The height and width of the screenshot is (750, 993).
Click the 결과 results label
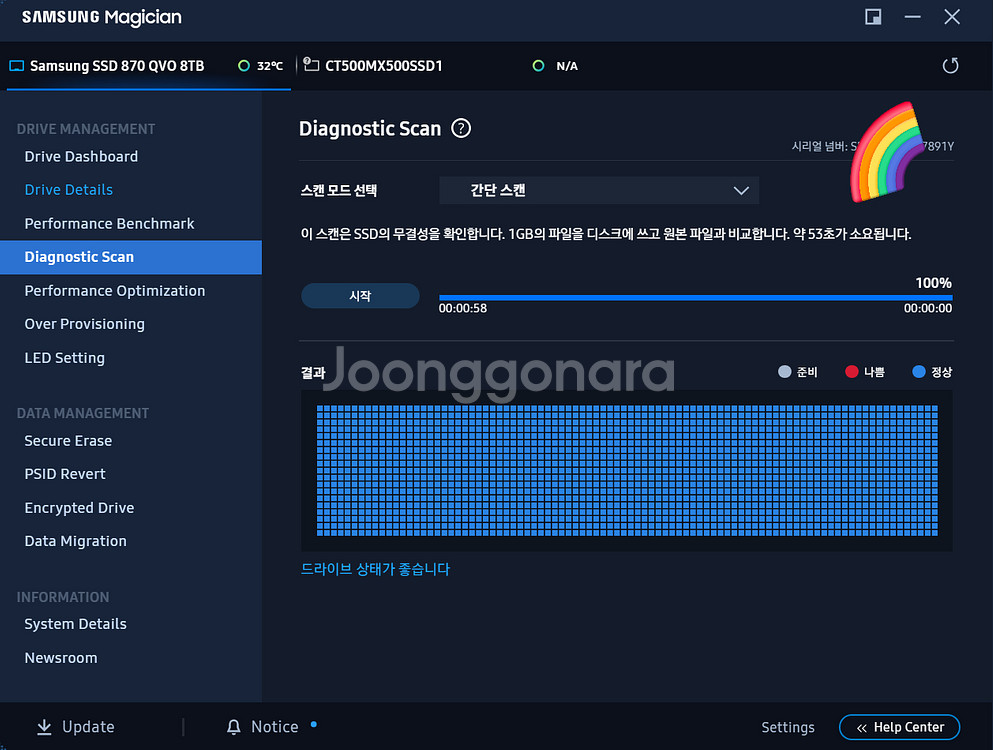[313, 372]
